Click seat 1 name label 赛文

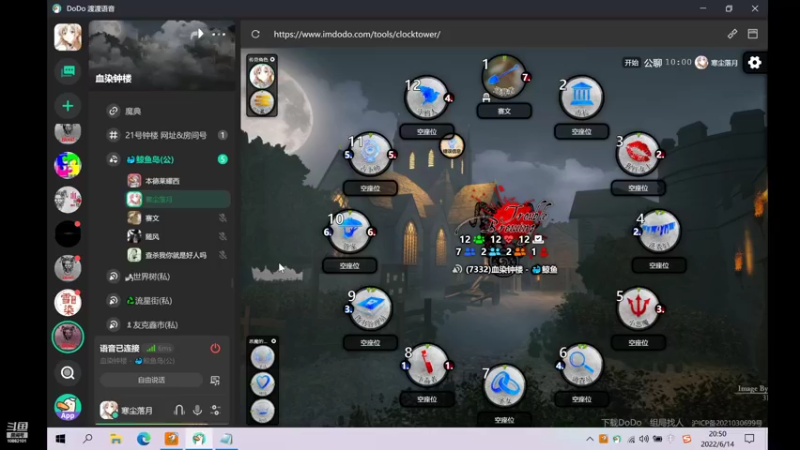click(504, 111)
